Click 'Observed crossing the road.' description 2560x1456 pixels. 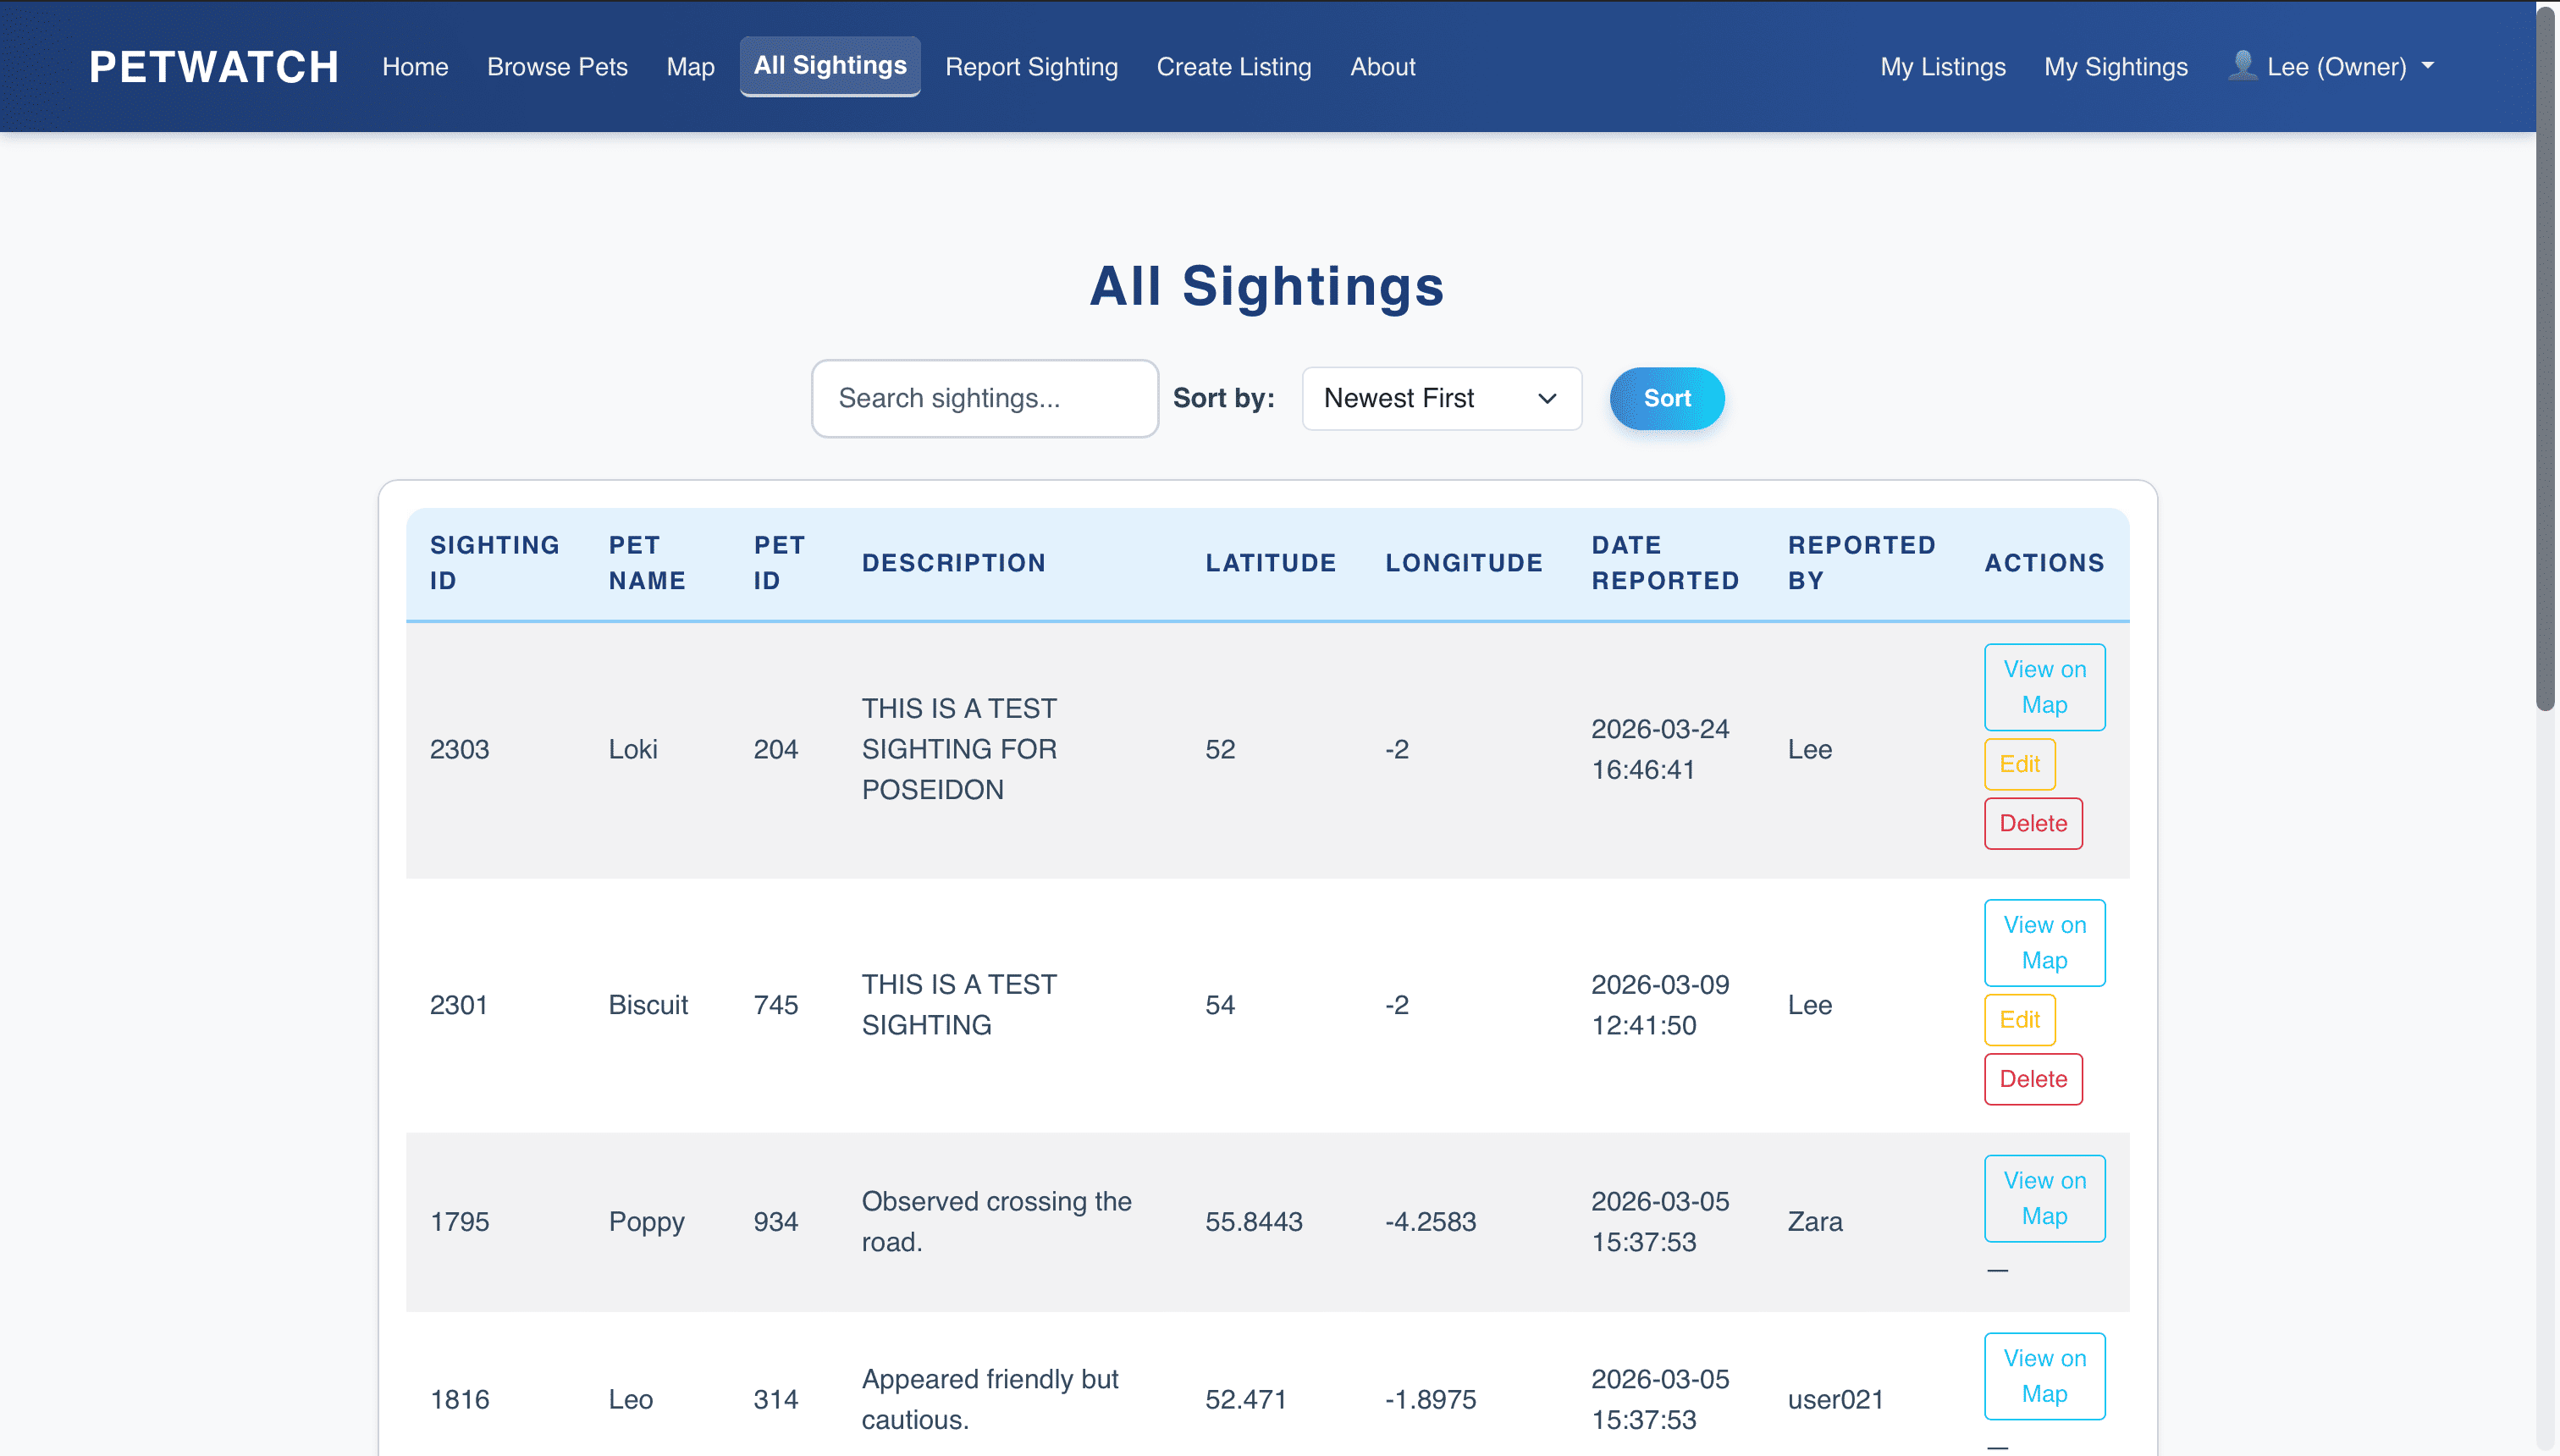(x=996, y=1222)
